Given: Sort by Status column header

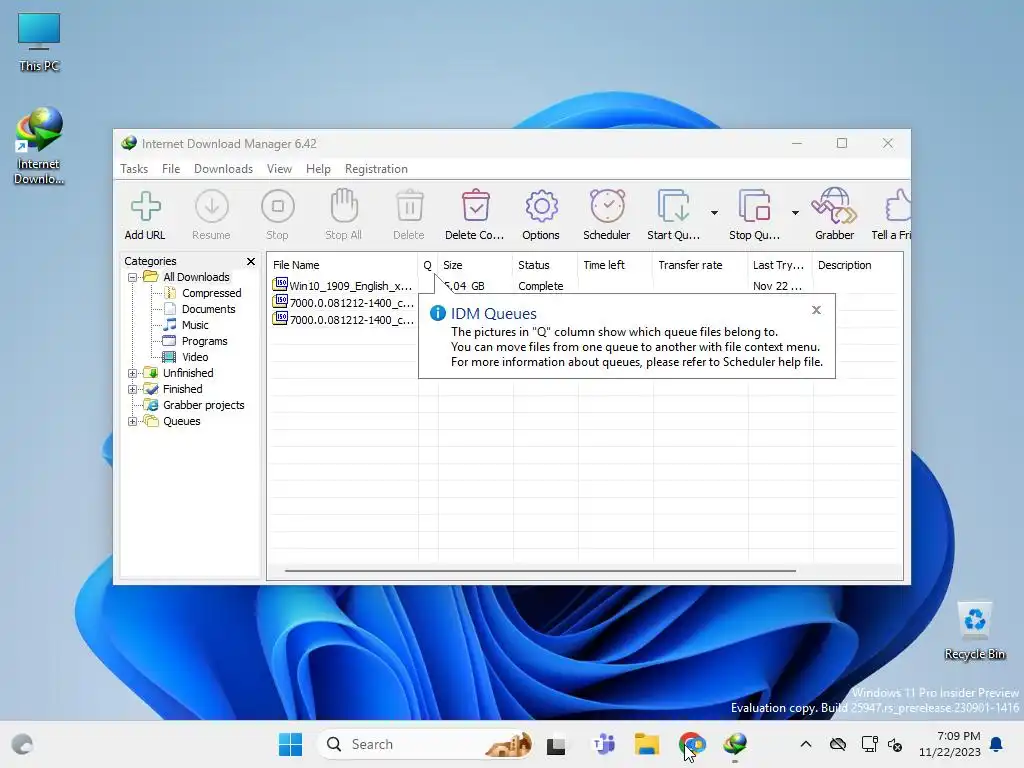Looking at the screenshot, I should [x=545, y=265].
